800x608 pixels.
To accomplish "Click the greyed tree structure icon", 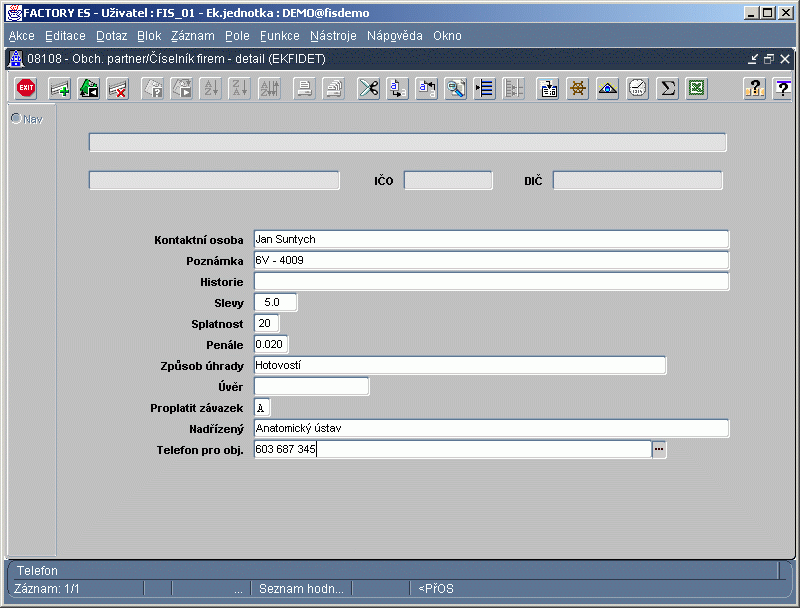I will (514, 89).
